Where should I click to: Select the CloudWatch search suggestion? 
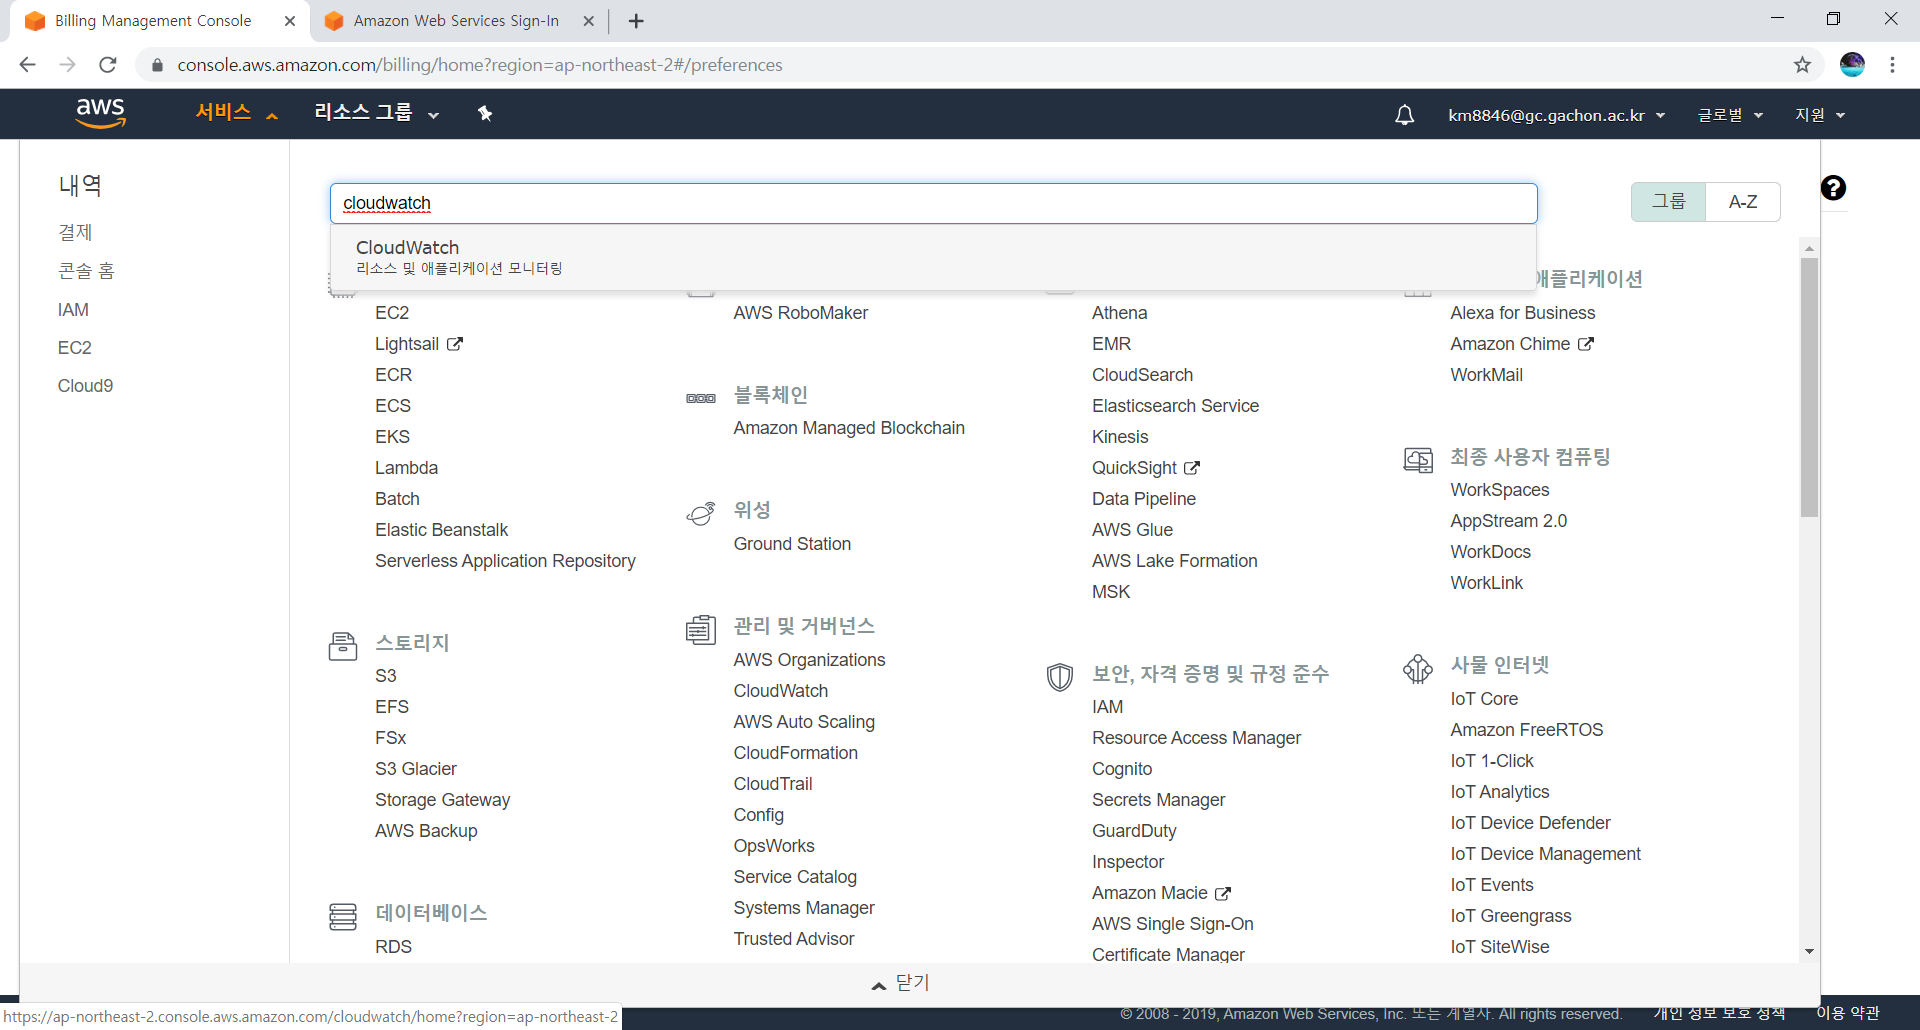(933, 257)
